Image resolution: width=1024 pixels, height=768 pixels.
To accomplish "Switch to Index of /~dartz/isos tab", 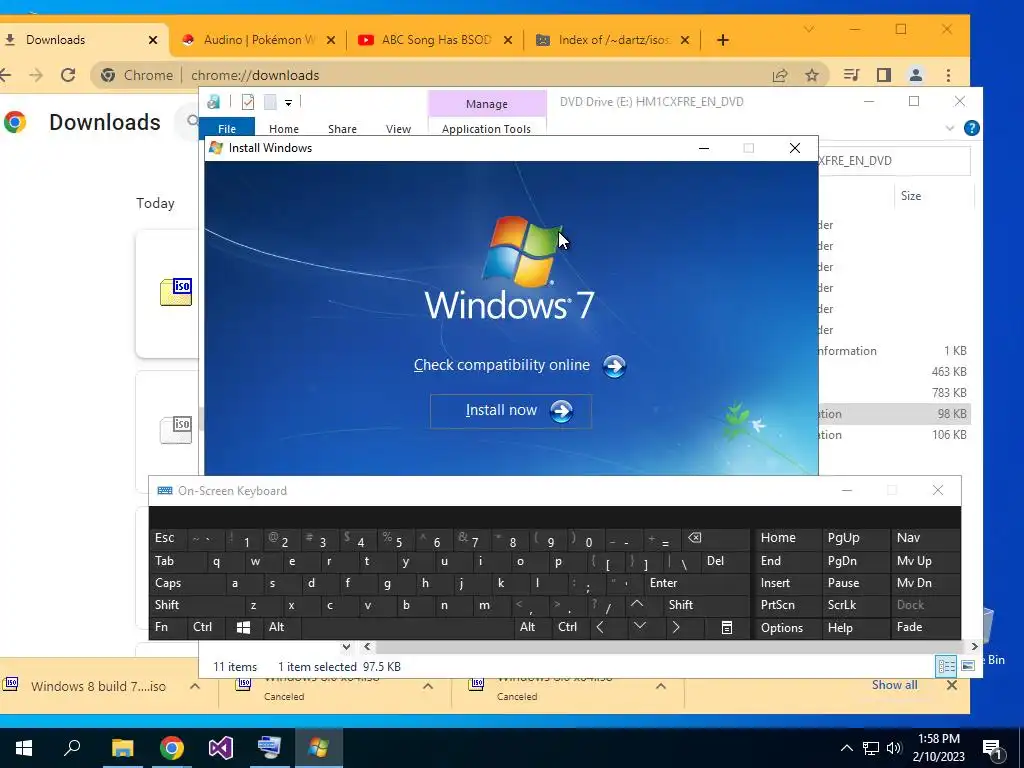I will 612,40.
